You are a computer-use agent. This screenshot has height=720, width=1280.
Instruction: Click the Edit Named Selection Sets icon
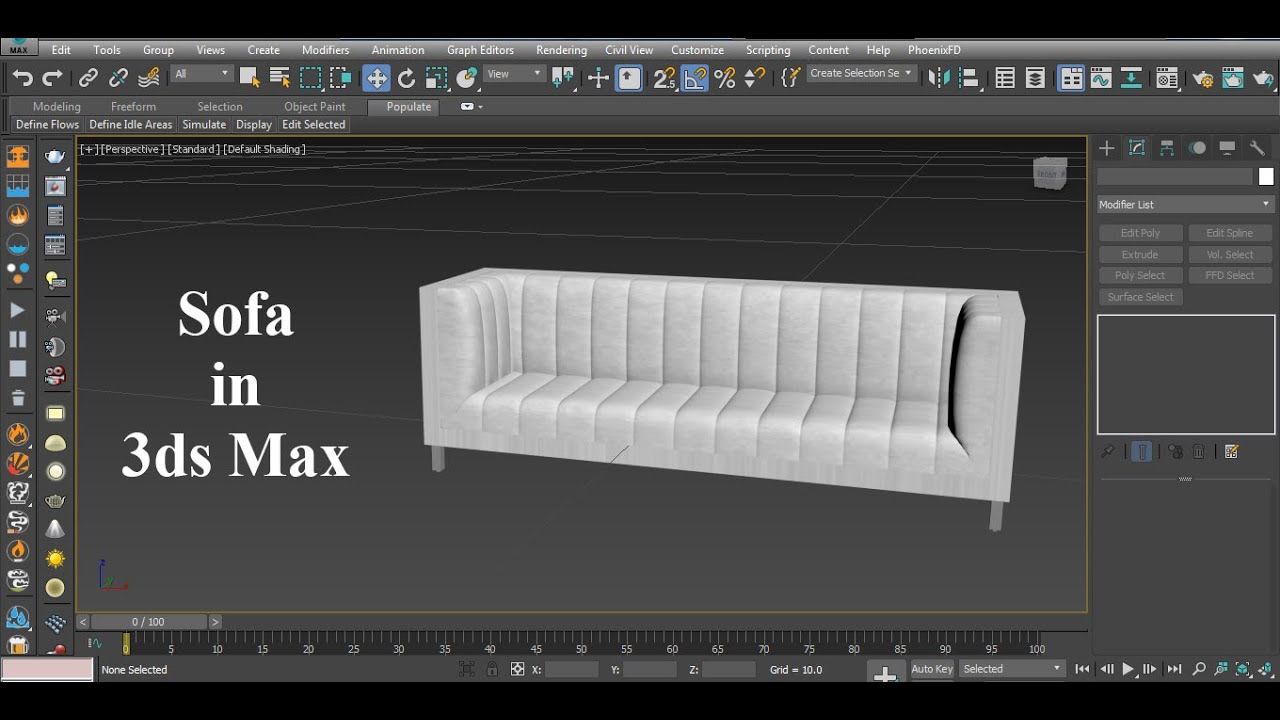point(790,78)
